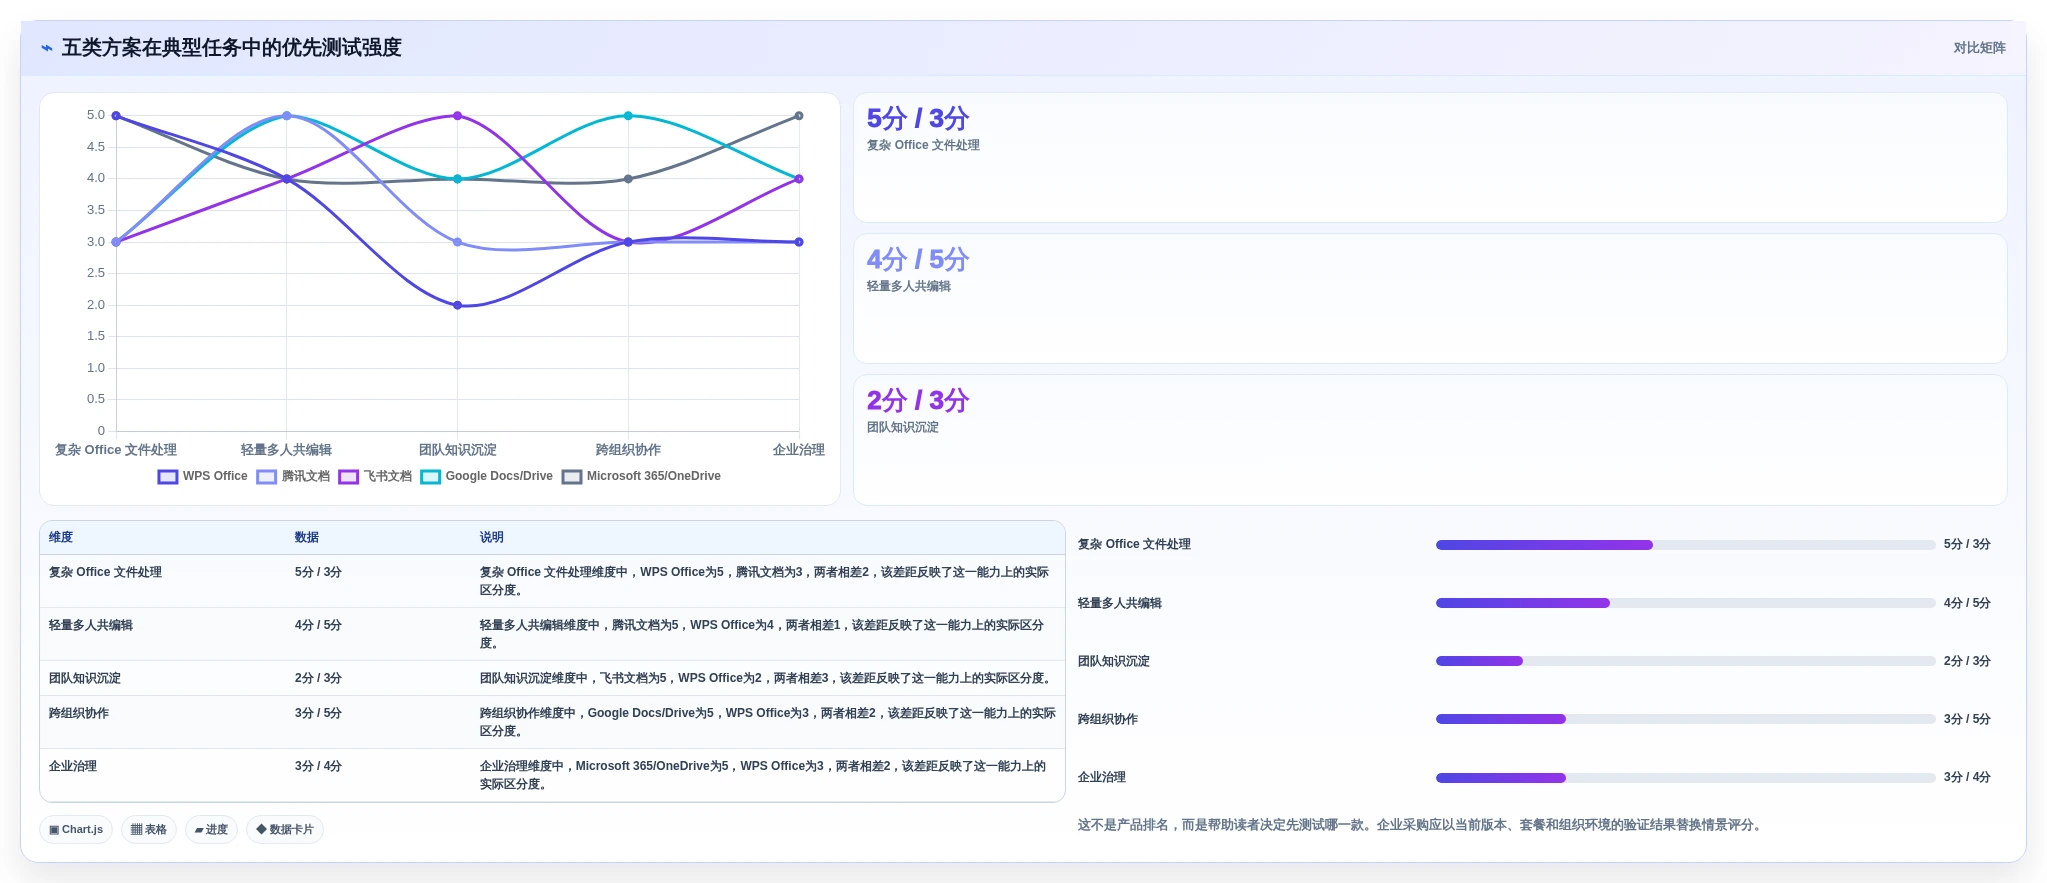2047x883 pixels.
Task: Click the 轻量多人共编辑 progress bar
Action: pos(1685,603)
